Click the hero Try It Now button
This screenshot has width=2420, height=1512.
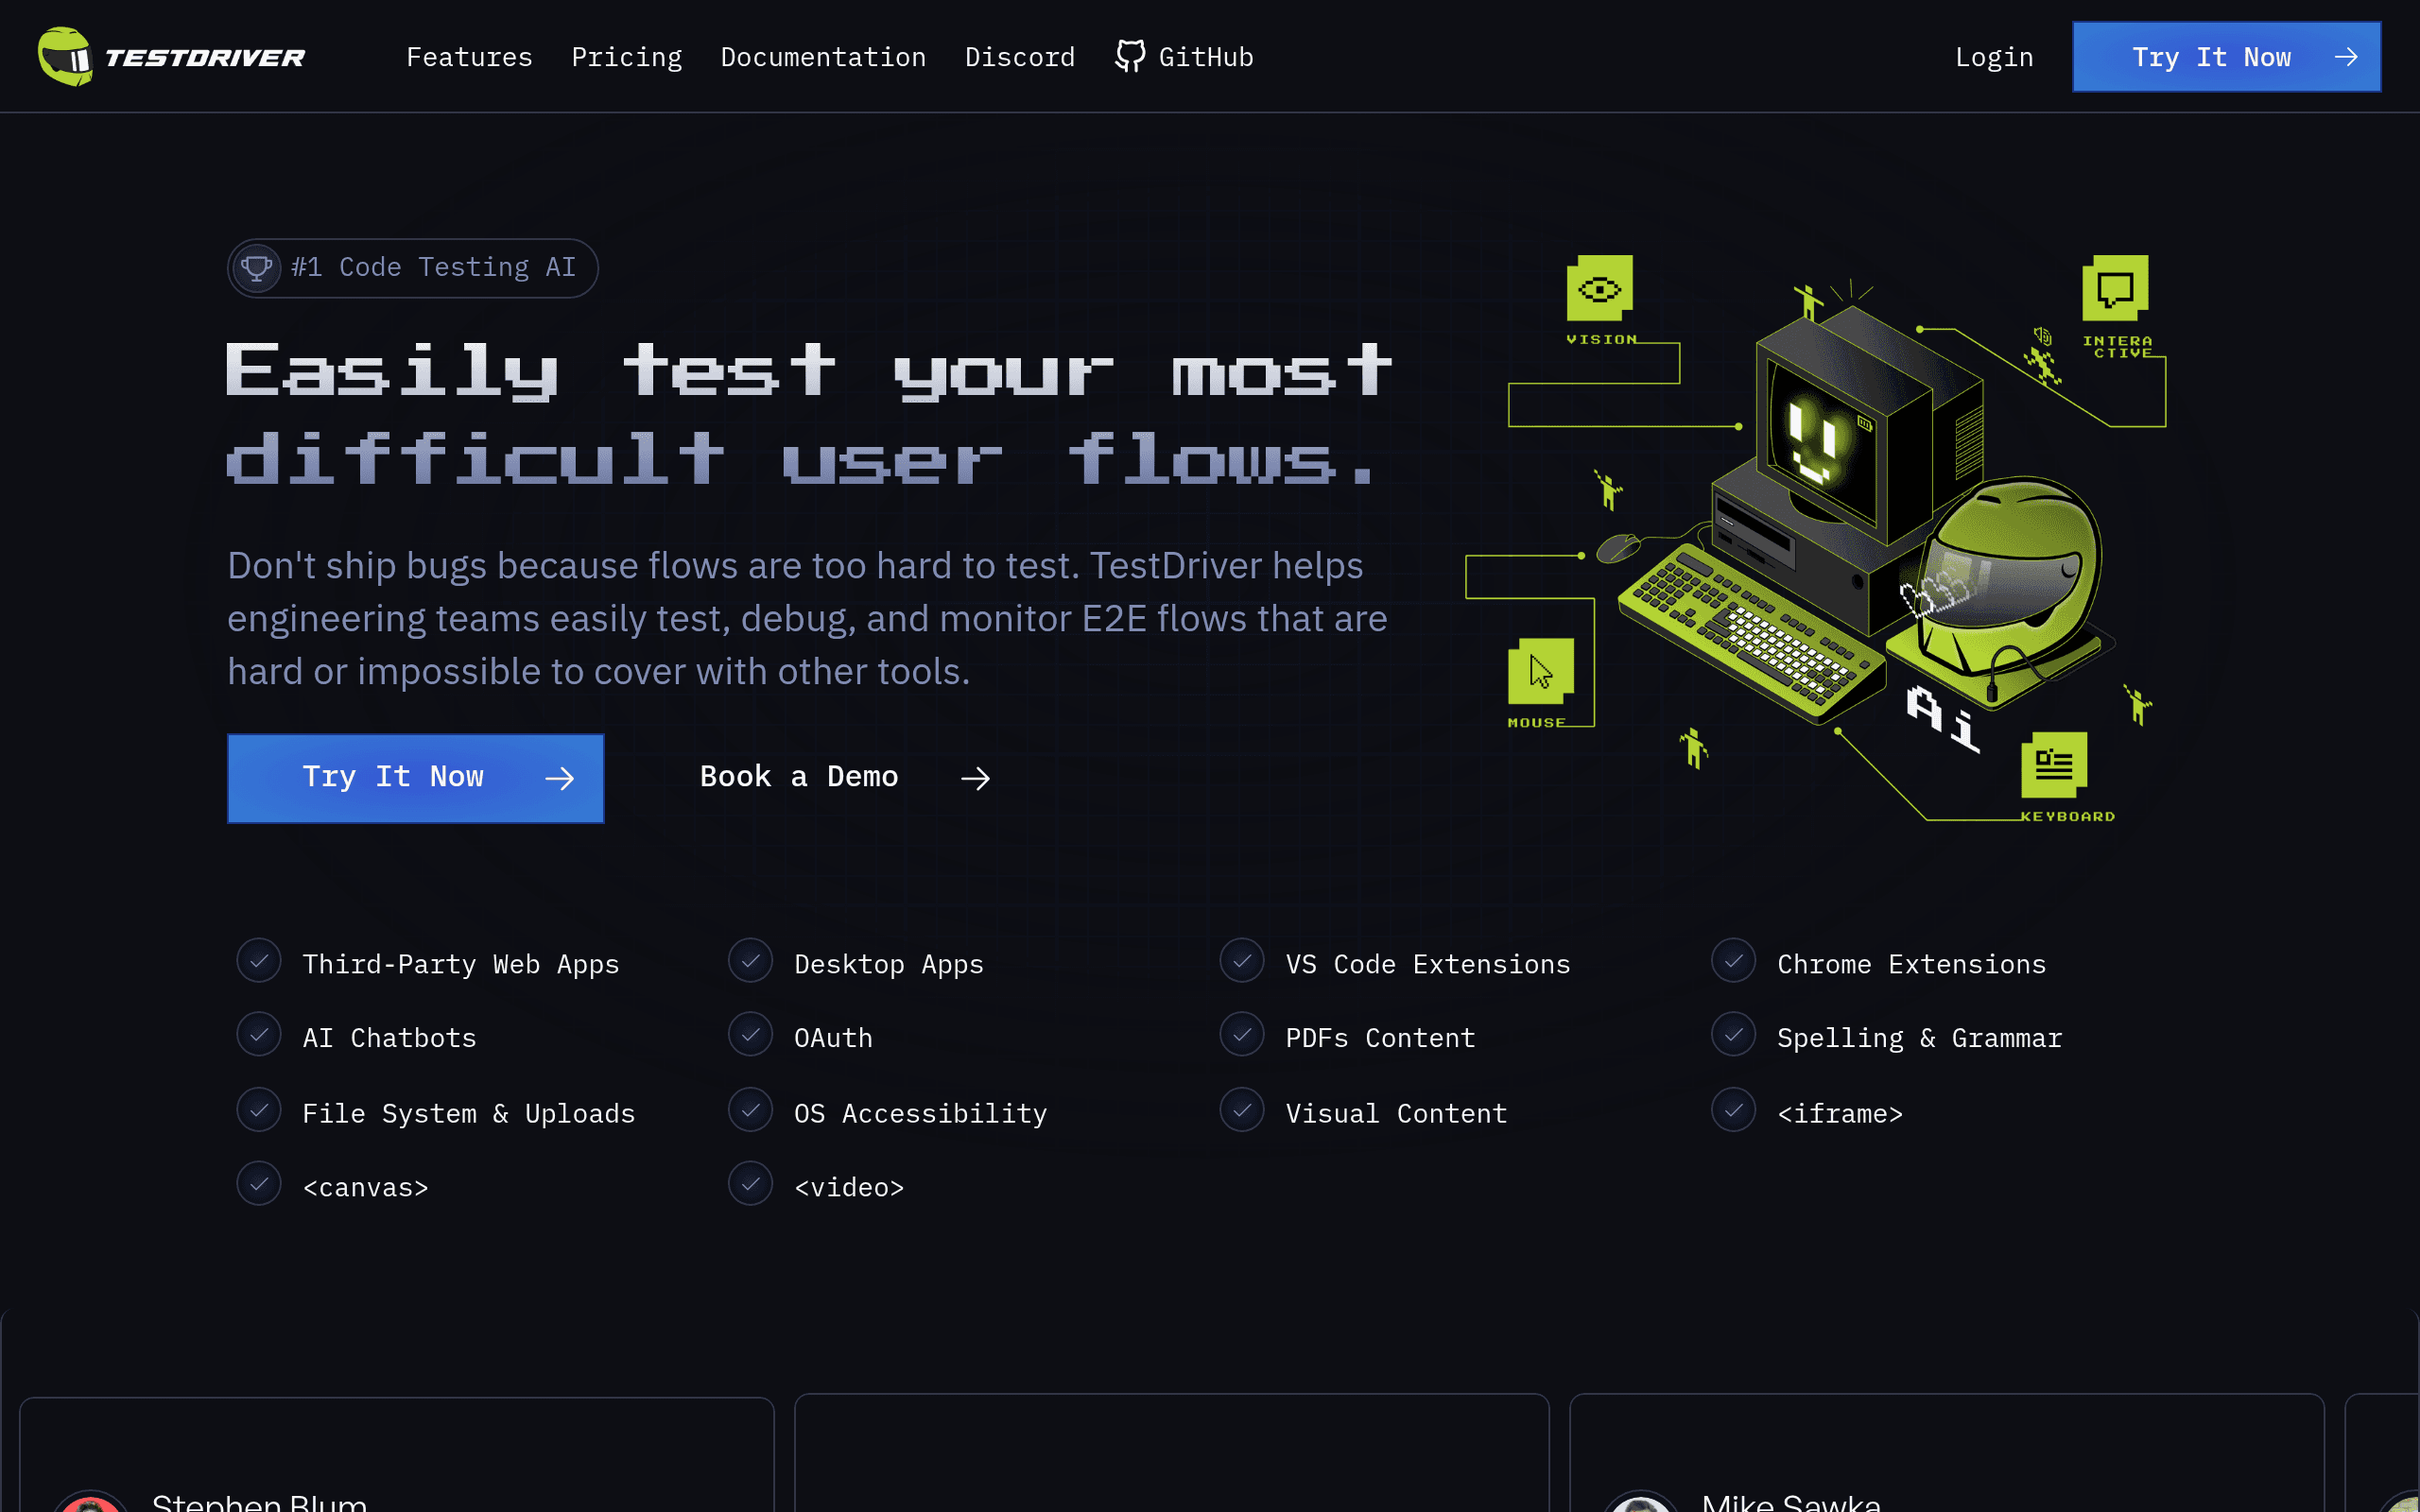click(x=415, y=778)
